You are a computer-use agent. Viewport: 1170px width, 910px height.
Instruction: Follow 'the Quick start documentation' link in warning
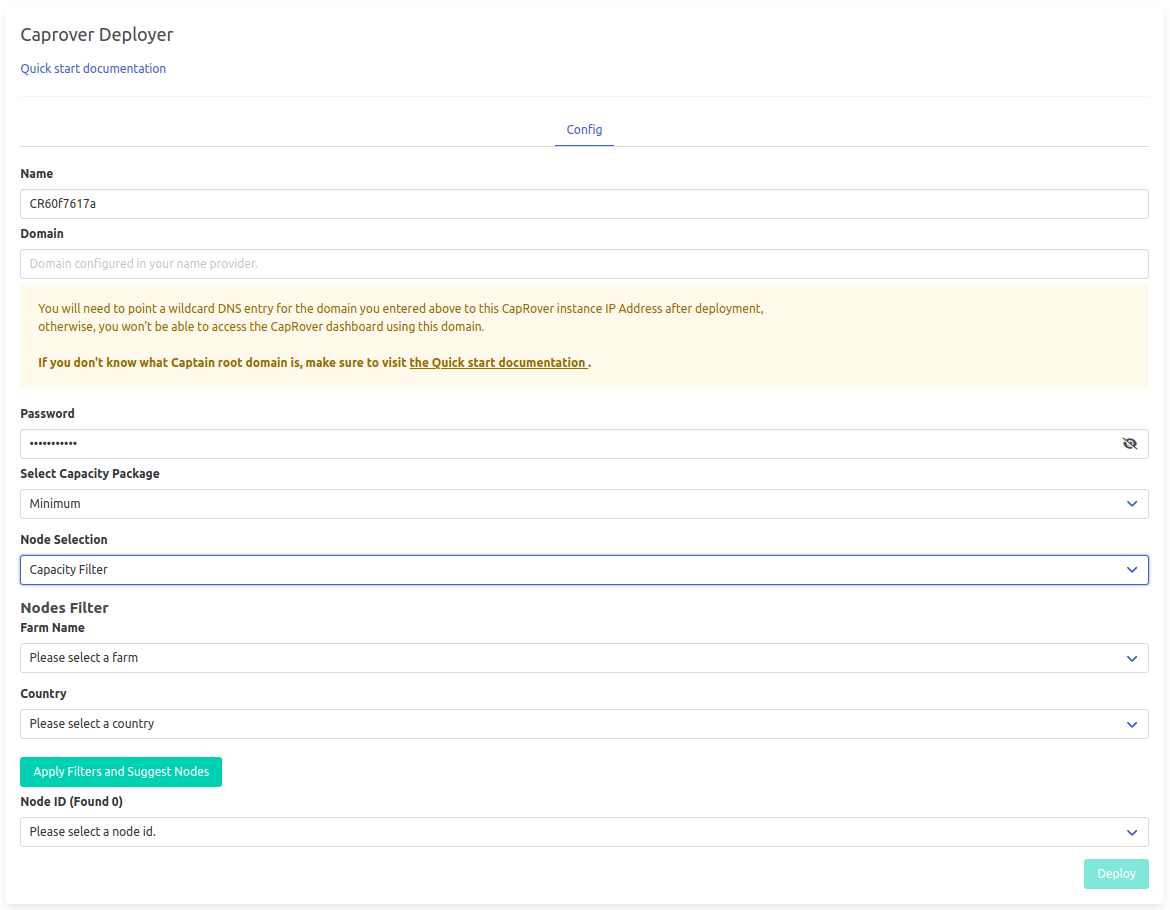(498, 363)
